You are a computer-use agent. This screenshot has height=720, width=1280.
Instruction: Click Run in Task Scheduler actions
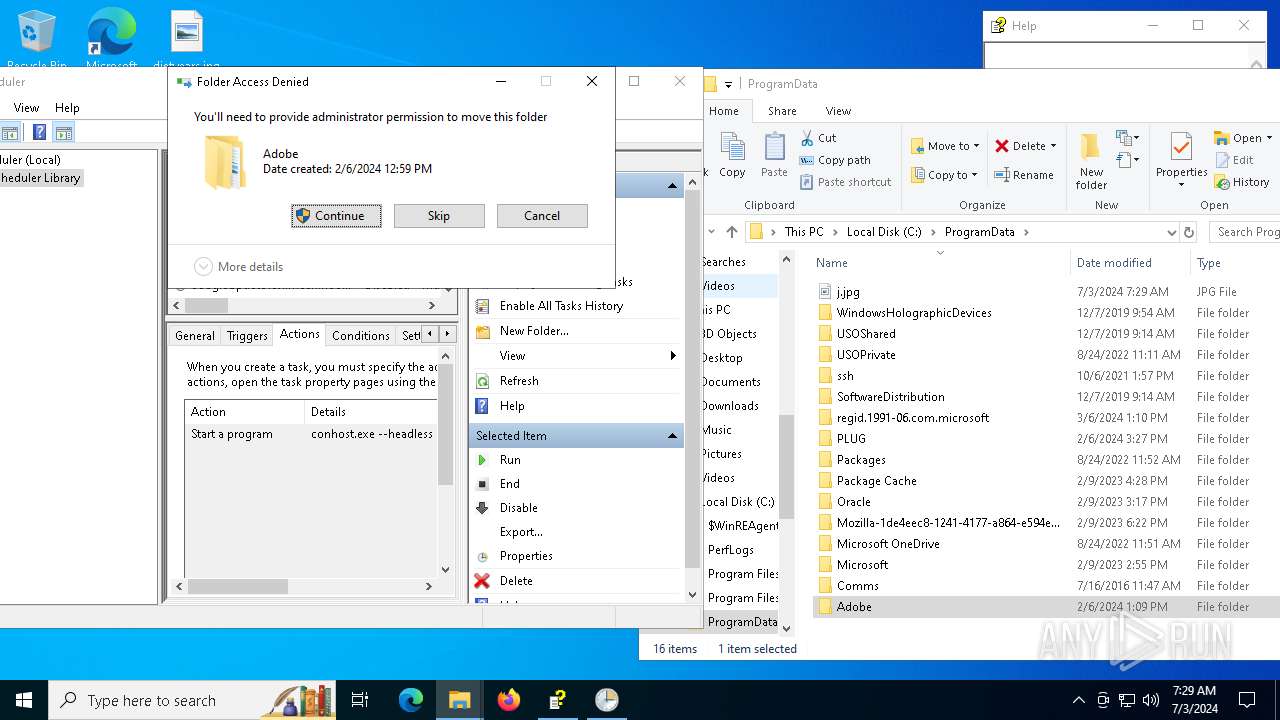click(510, 460)
